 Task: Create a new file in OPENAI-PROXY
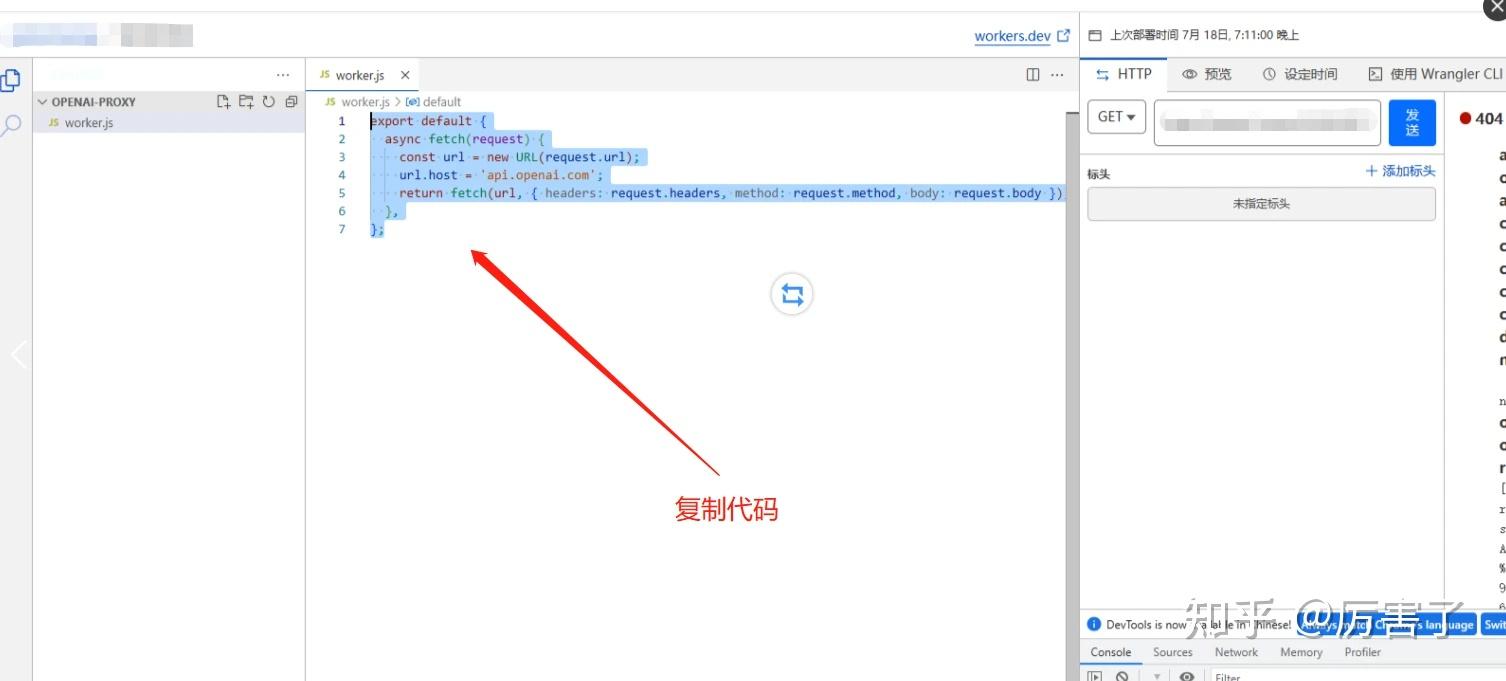point(224,102)
